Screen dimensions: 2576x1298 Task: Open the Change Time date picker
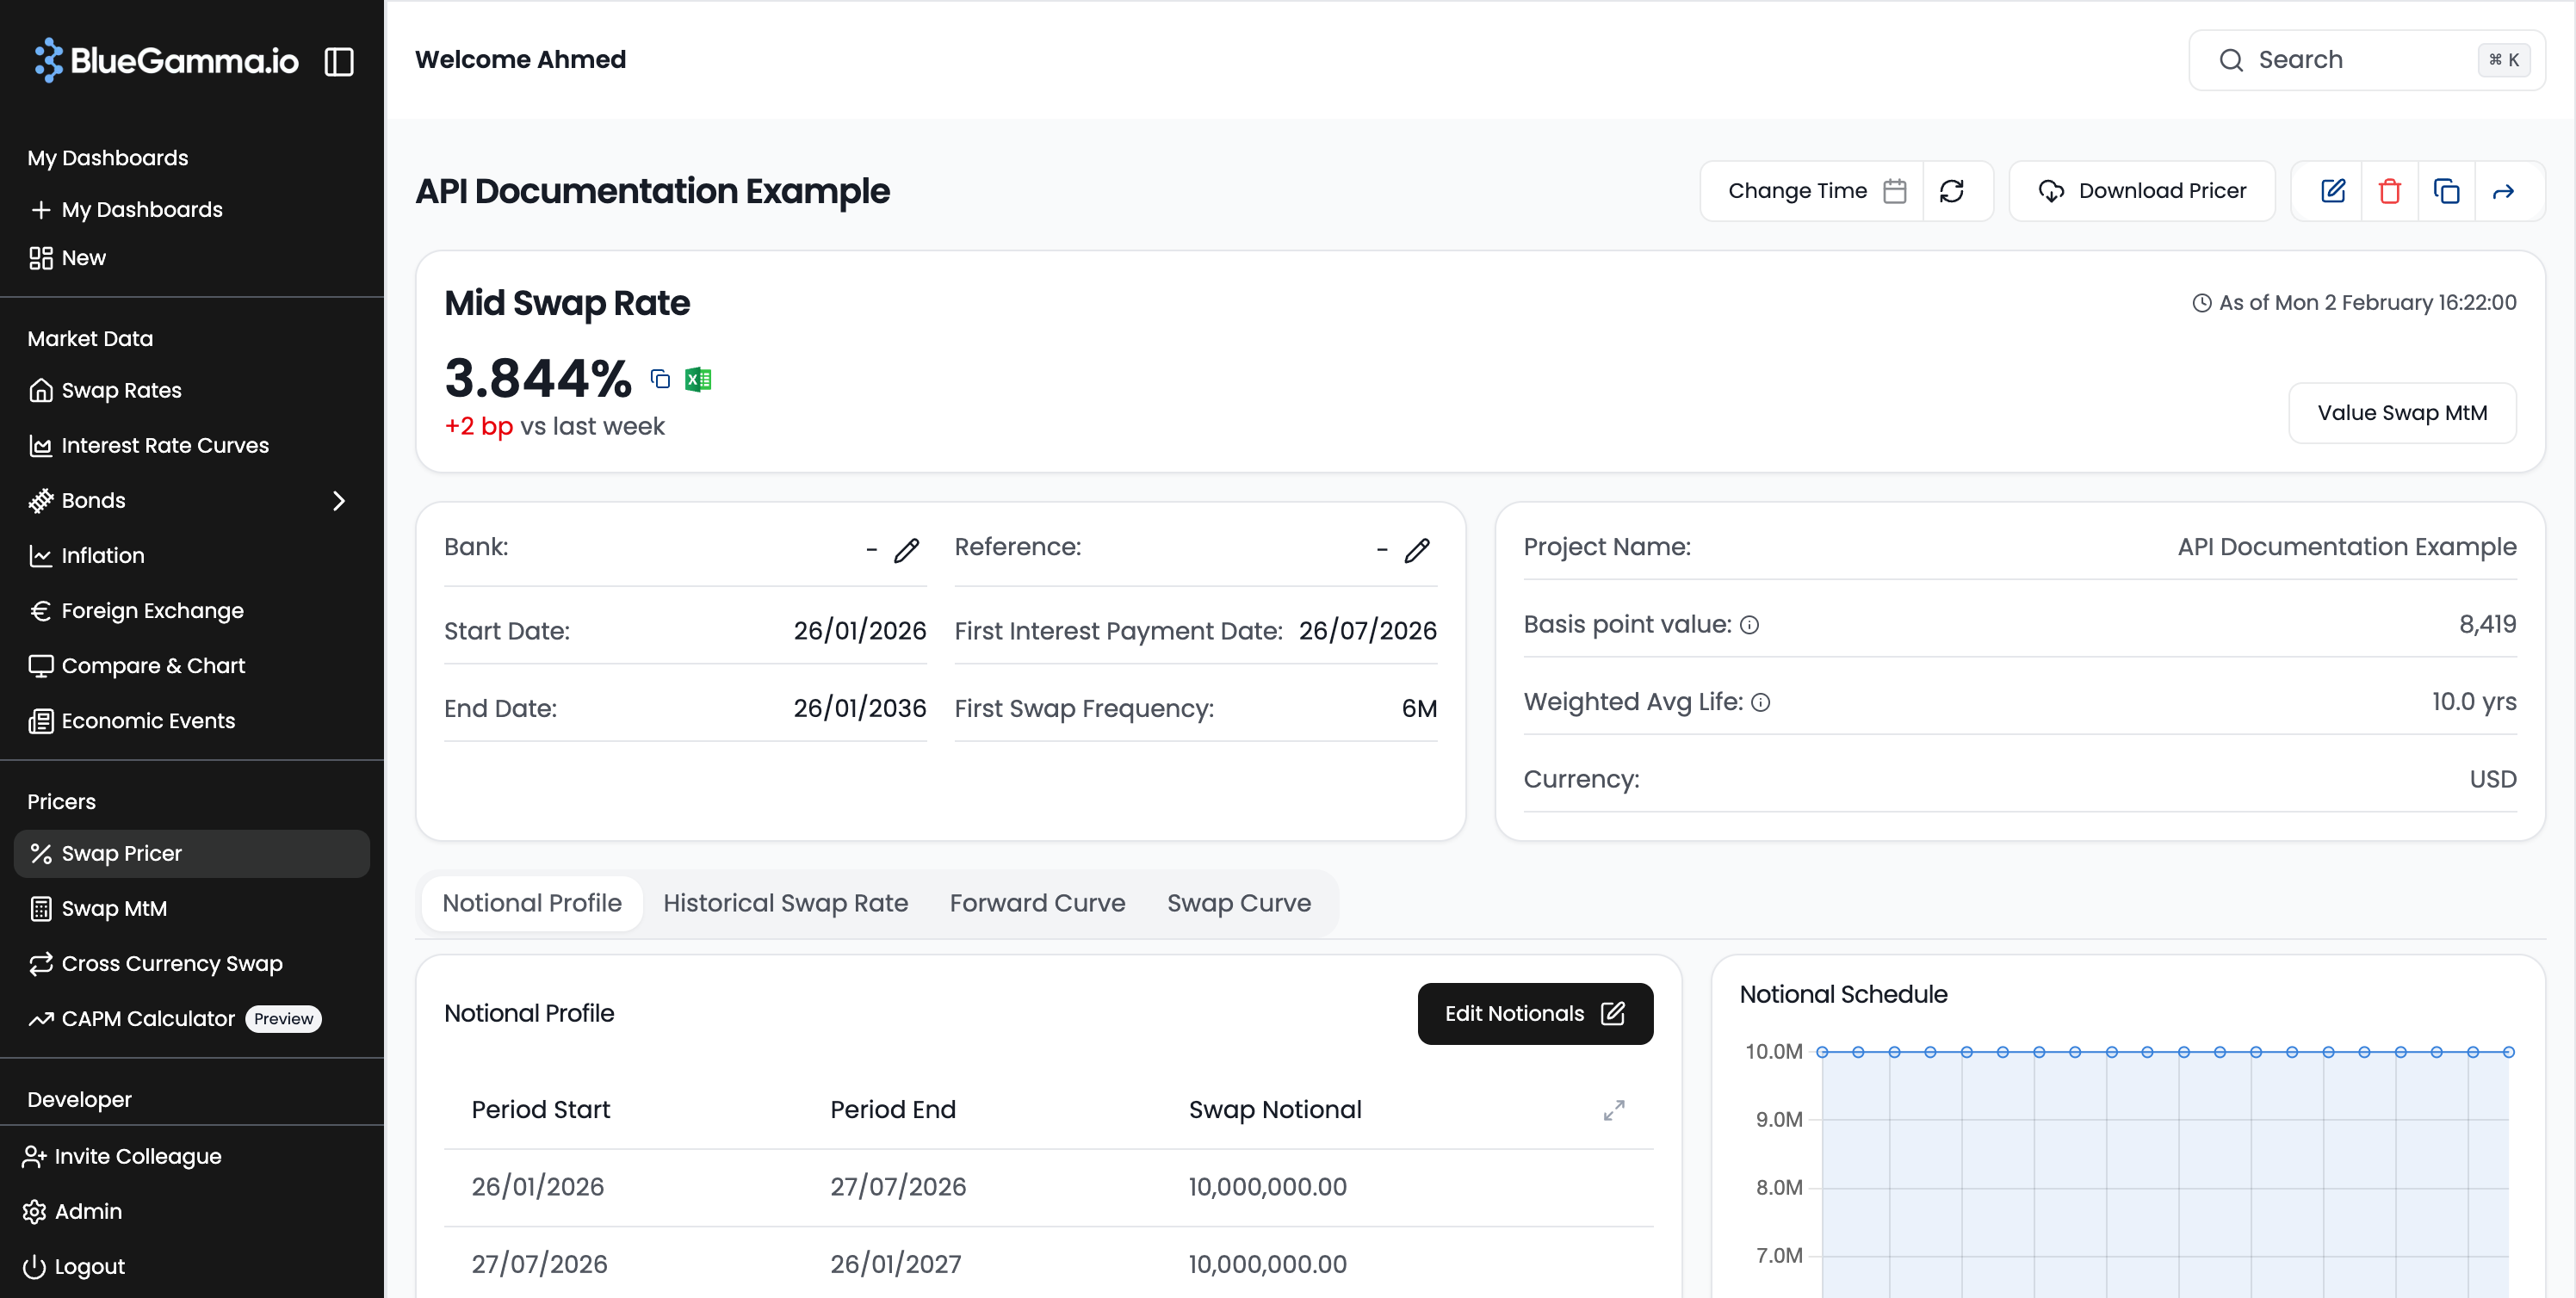[x=1814, y=191]
